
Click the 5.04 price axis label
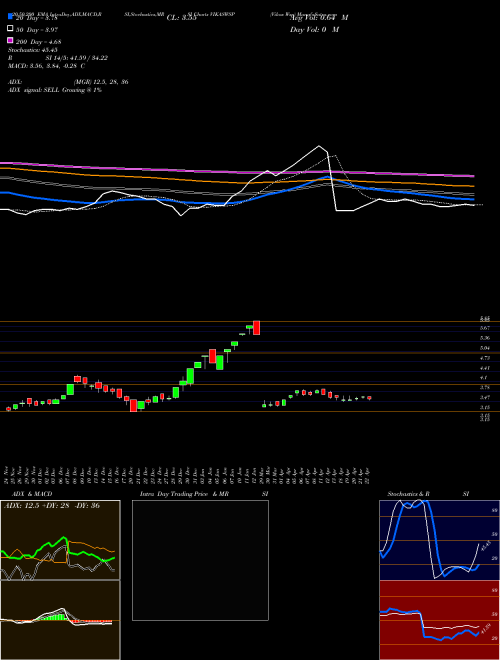[x=485, y=348]
